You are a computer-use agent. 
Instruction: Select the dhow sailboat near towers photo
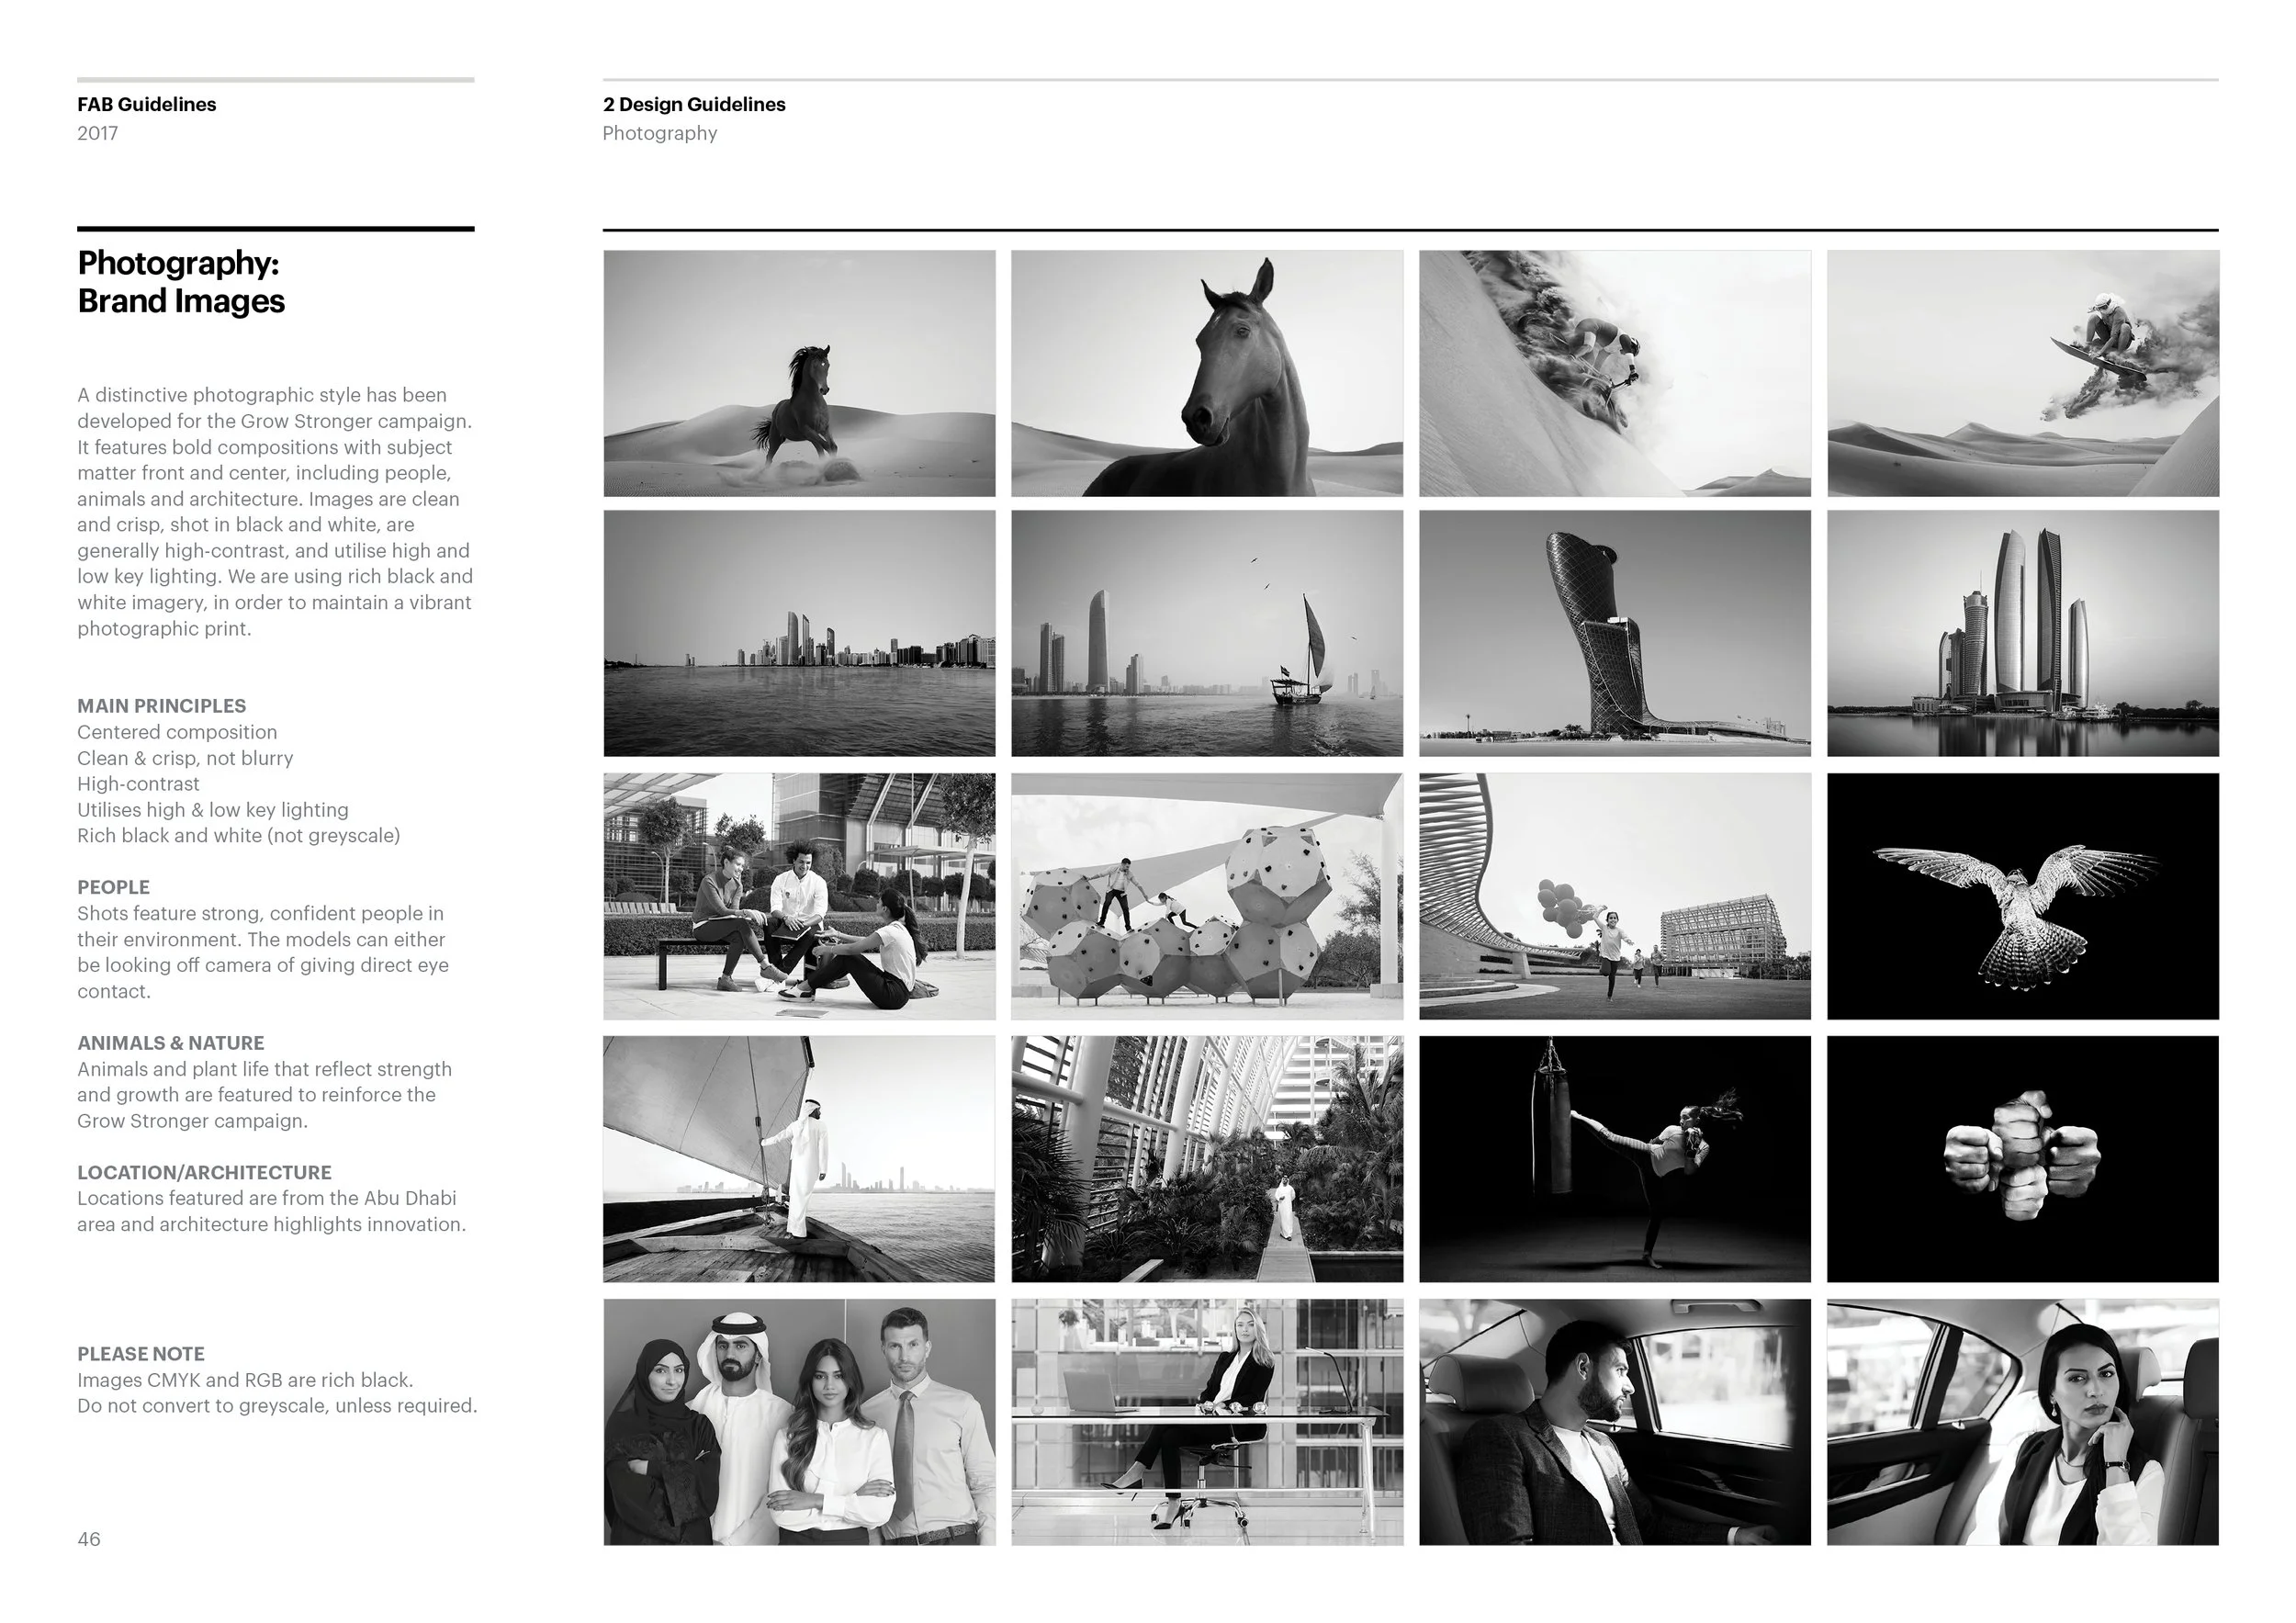(x=1207, y=633)
